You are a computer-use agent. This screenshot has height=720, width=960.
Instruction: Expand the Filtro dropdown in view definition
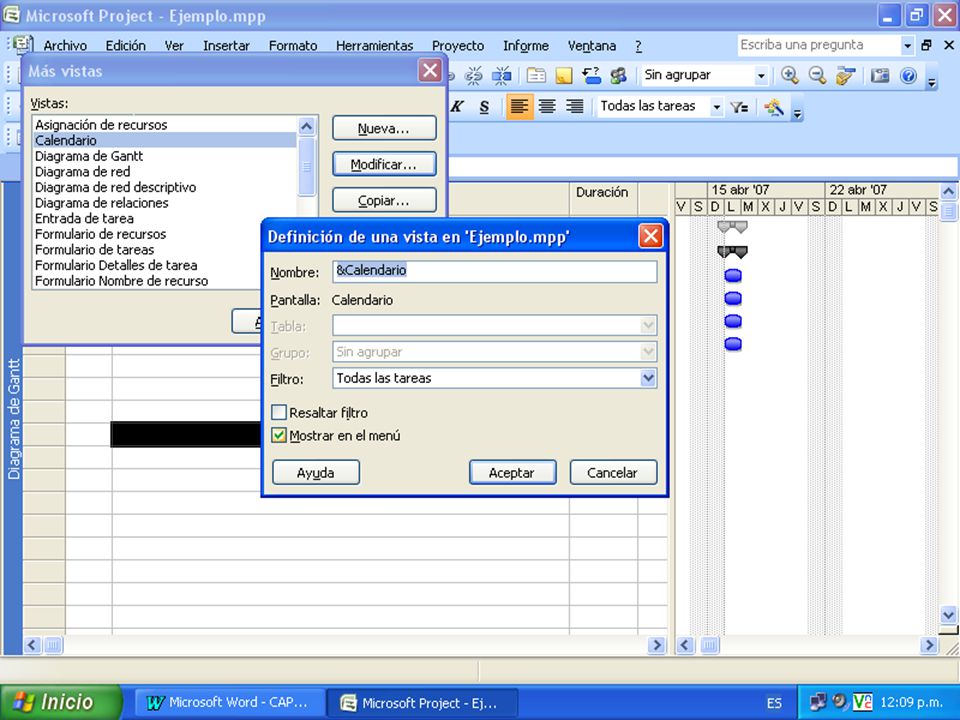(648, 378)
